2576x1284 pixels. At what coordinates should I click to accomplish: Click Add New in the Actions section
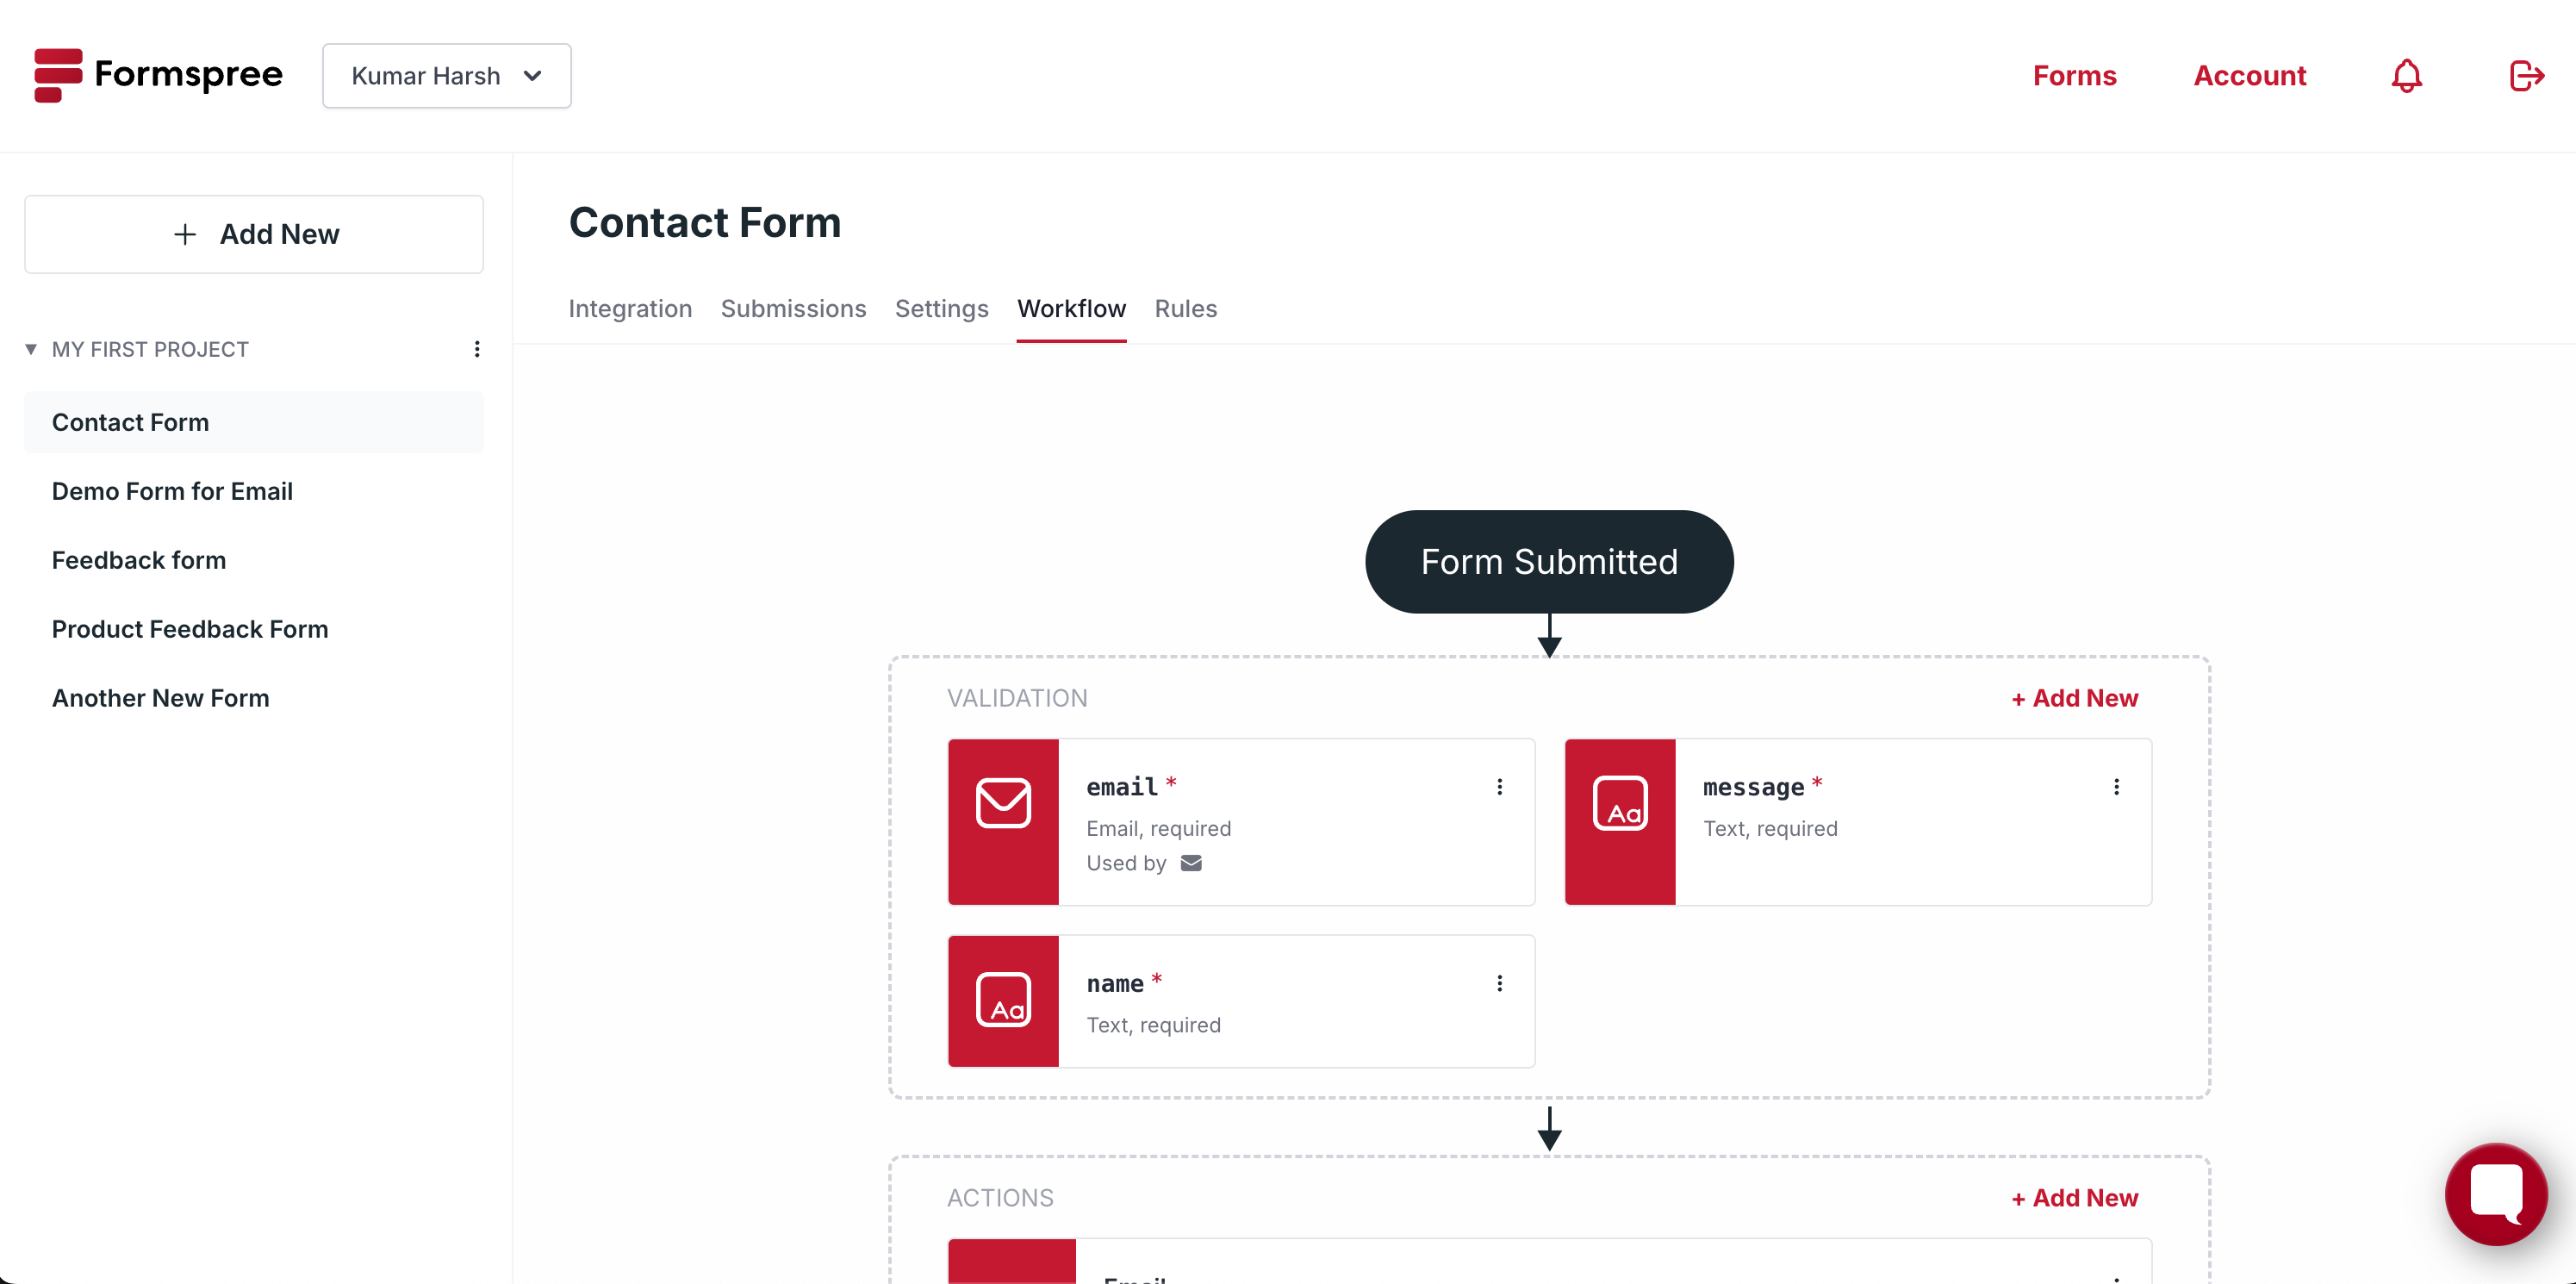[x=2073, y=1197]
